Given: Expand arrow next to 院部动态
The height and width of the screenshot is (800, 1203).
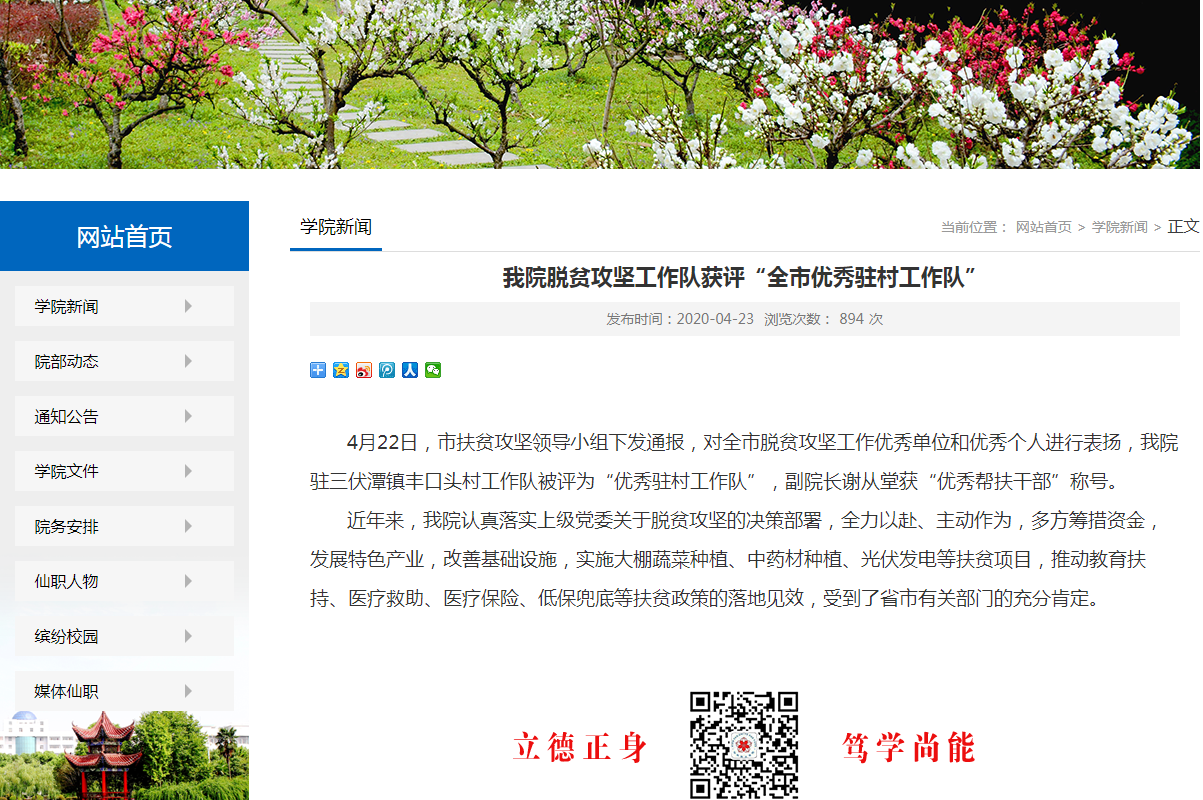Looking at the screenshot, I should tap(188, 361).
